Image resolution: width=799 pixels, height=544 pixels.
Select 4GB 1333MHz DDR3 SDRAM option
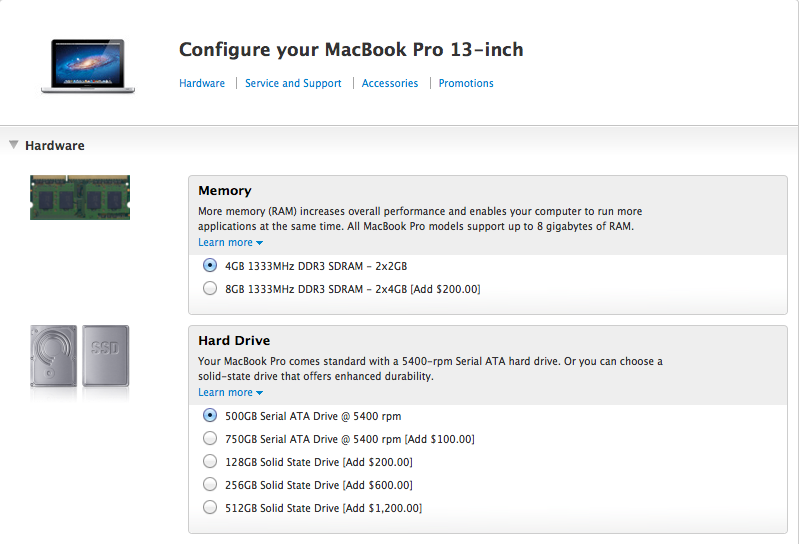pyautogui.click(x=210, y=265)
